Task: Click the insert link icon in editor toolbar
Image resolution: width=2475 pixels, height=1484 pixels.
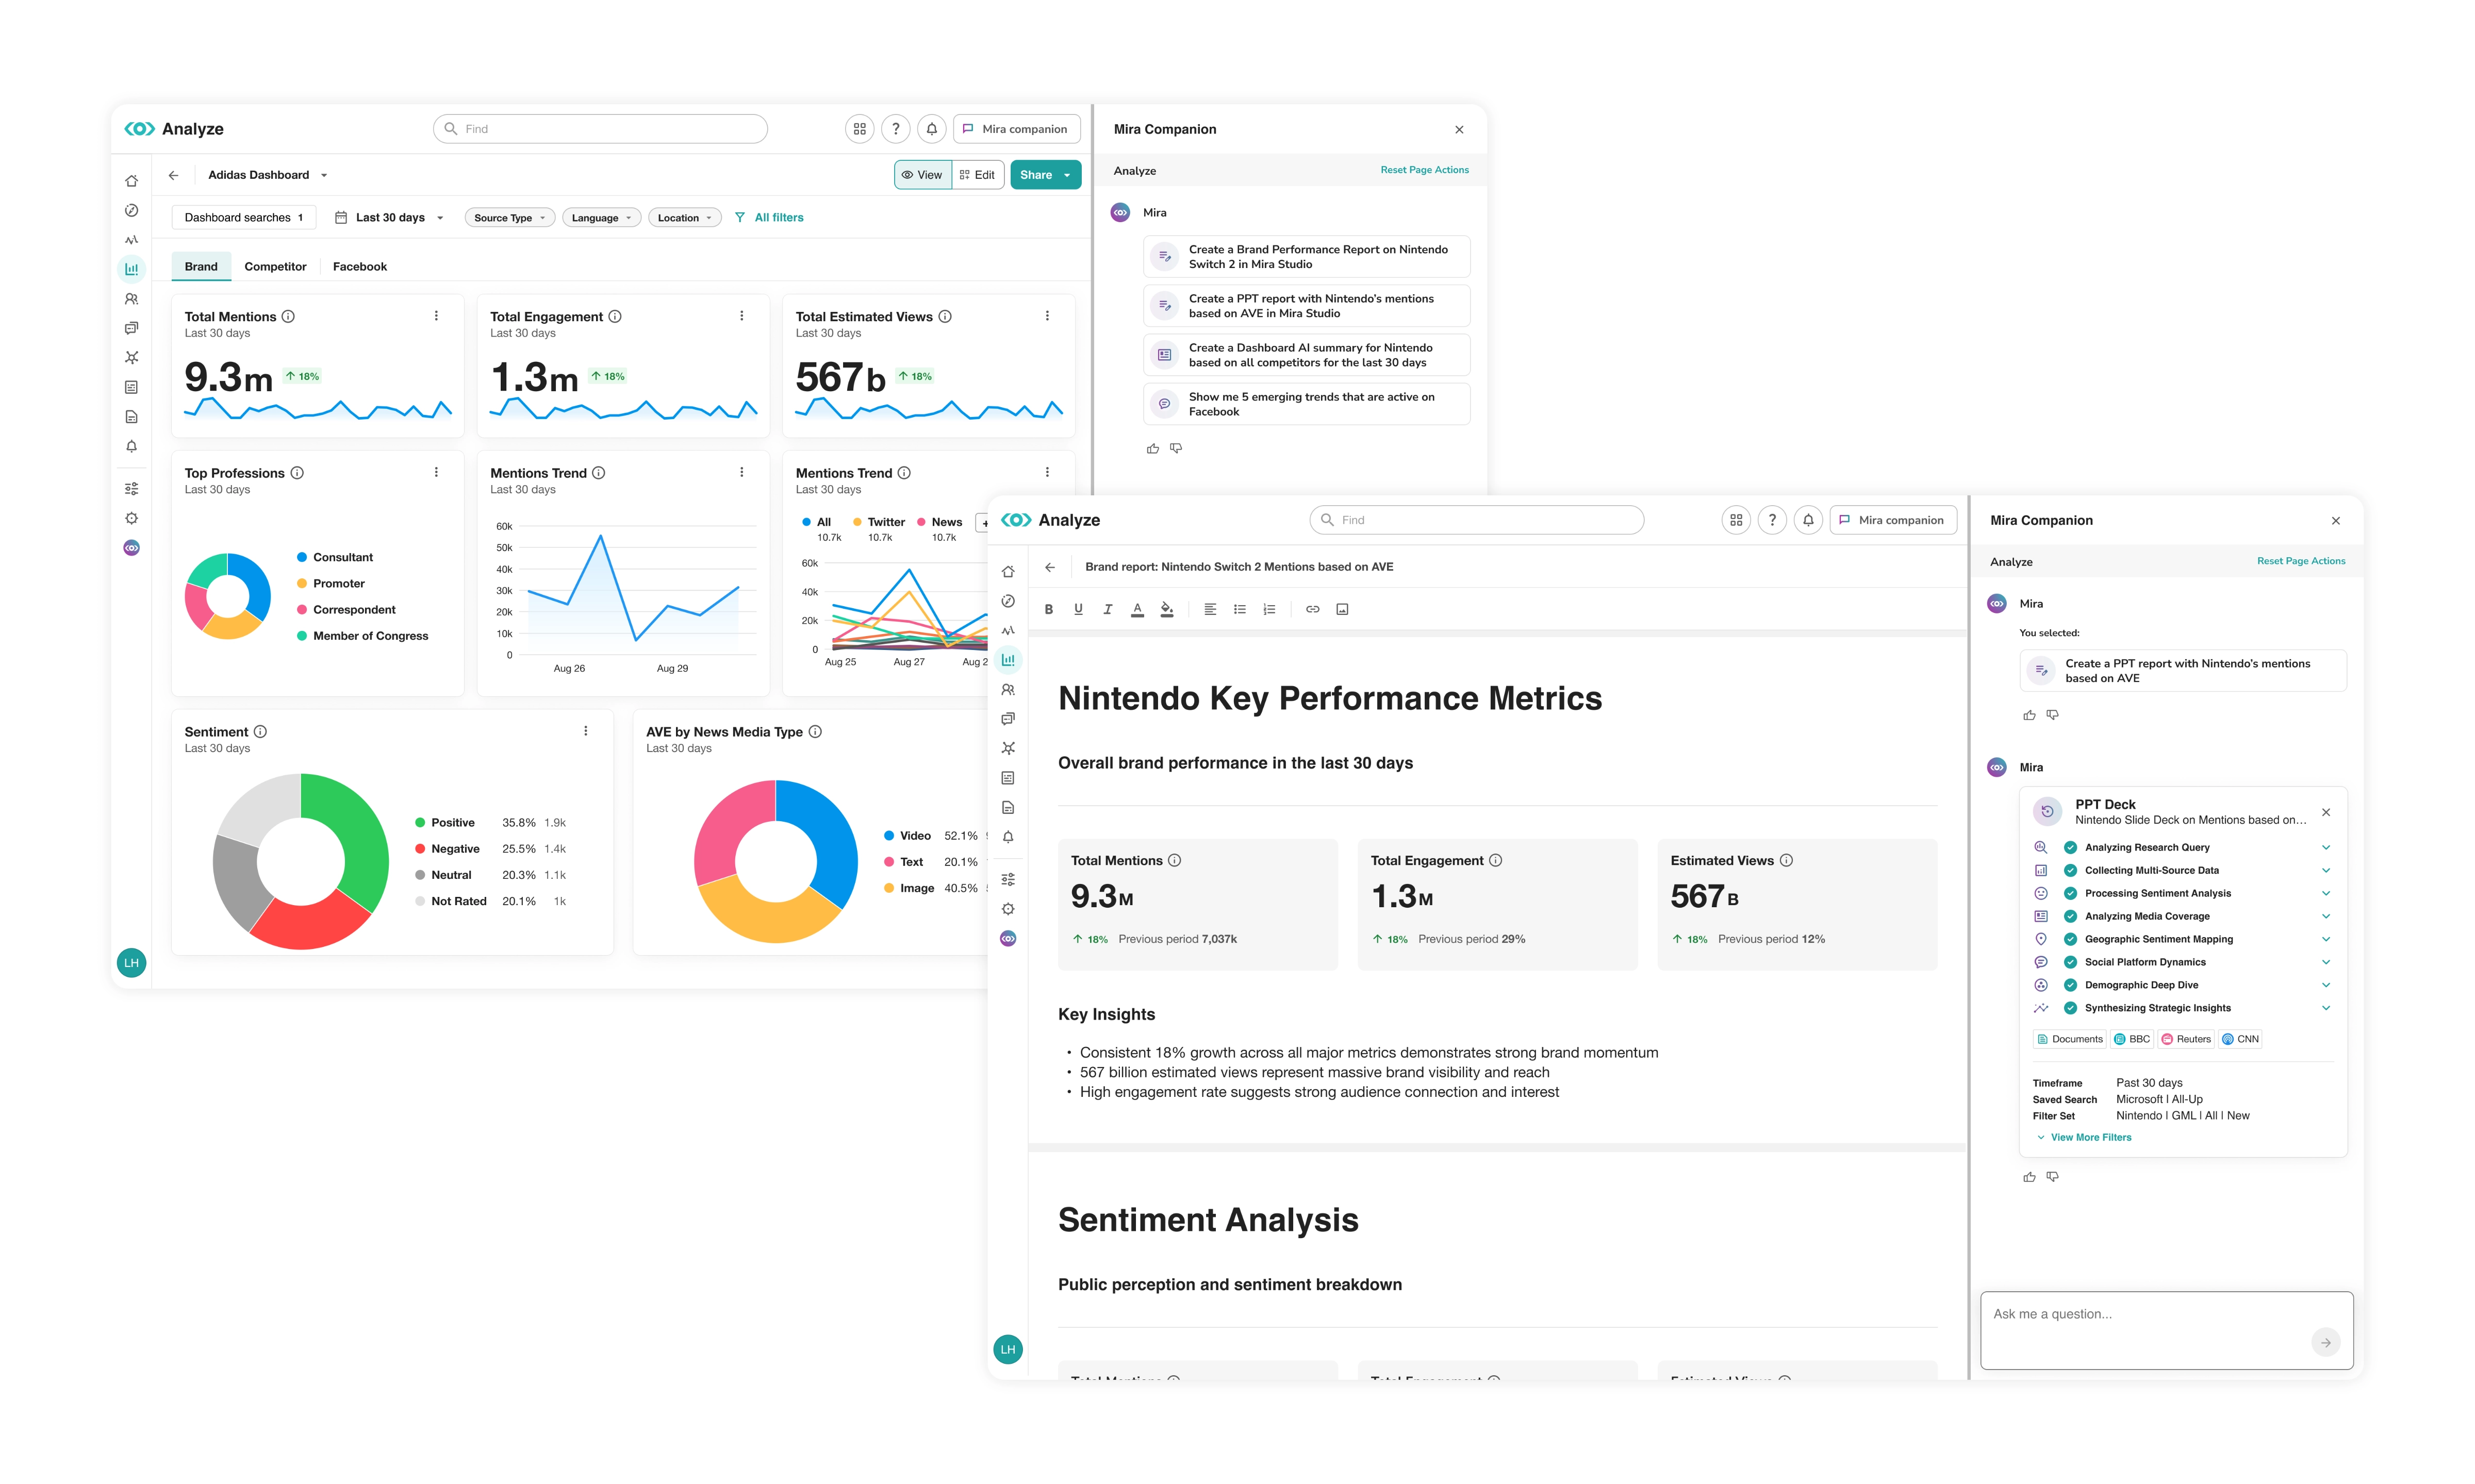Action: click(x=1312, y=609)
